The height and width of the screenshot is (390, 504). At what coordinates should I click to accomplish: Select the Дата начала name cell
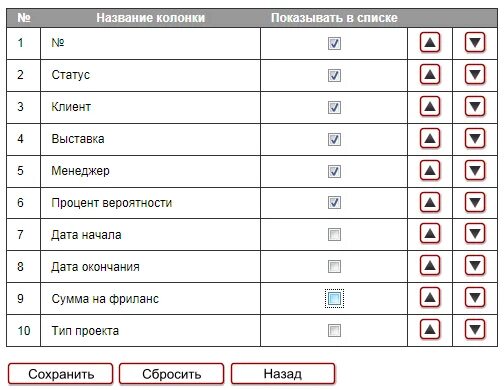pos(150,235)
